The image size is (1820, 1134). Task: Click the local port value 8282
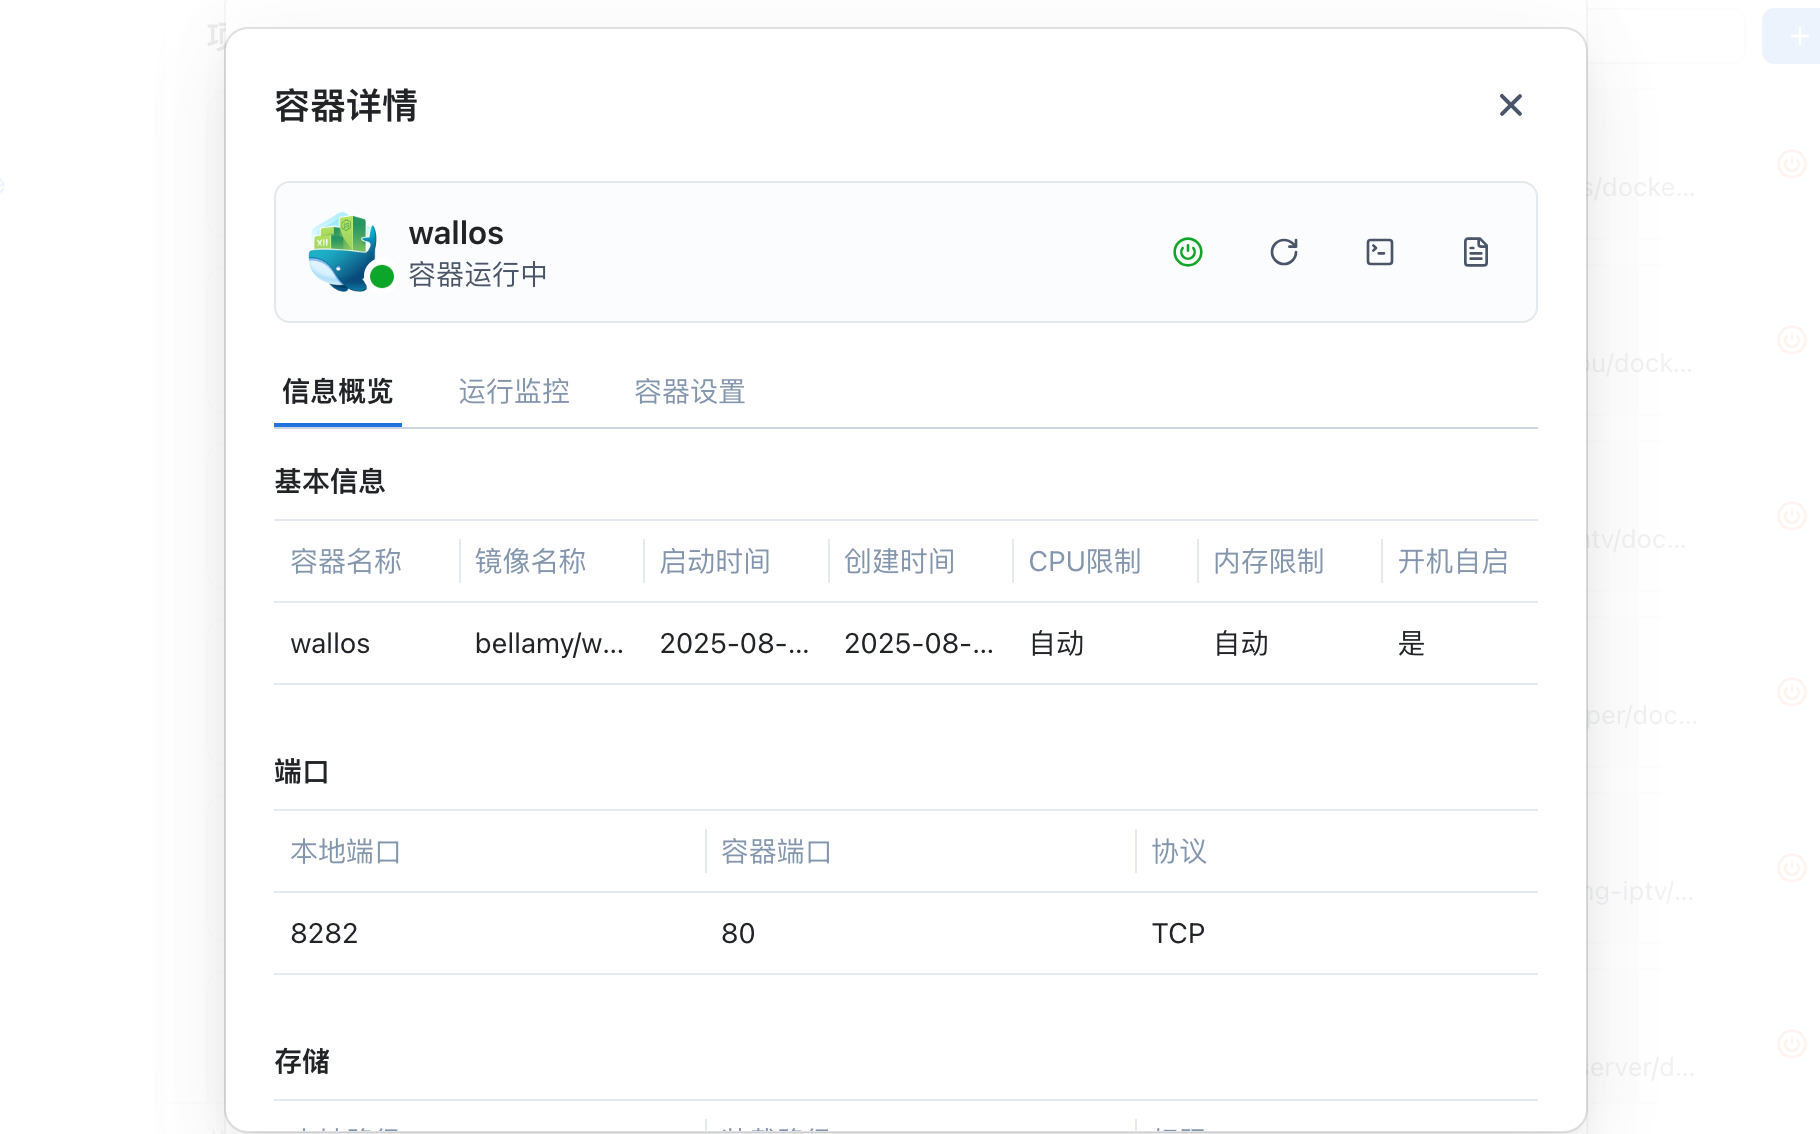324,933
